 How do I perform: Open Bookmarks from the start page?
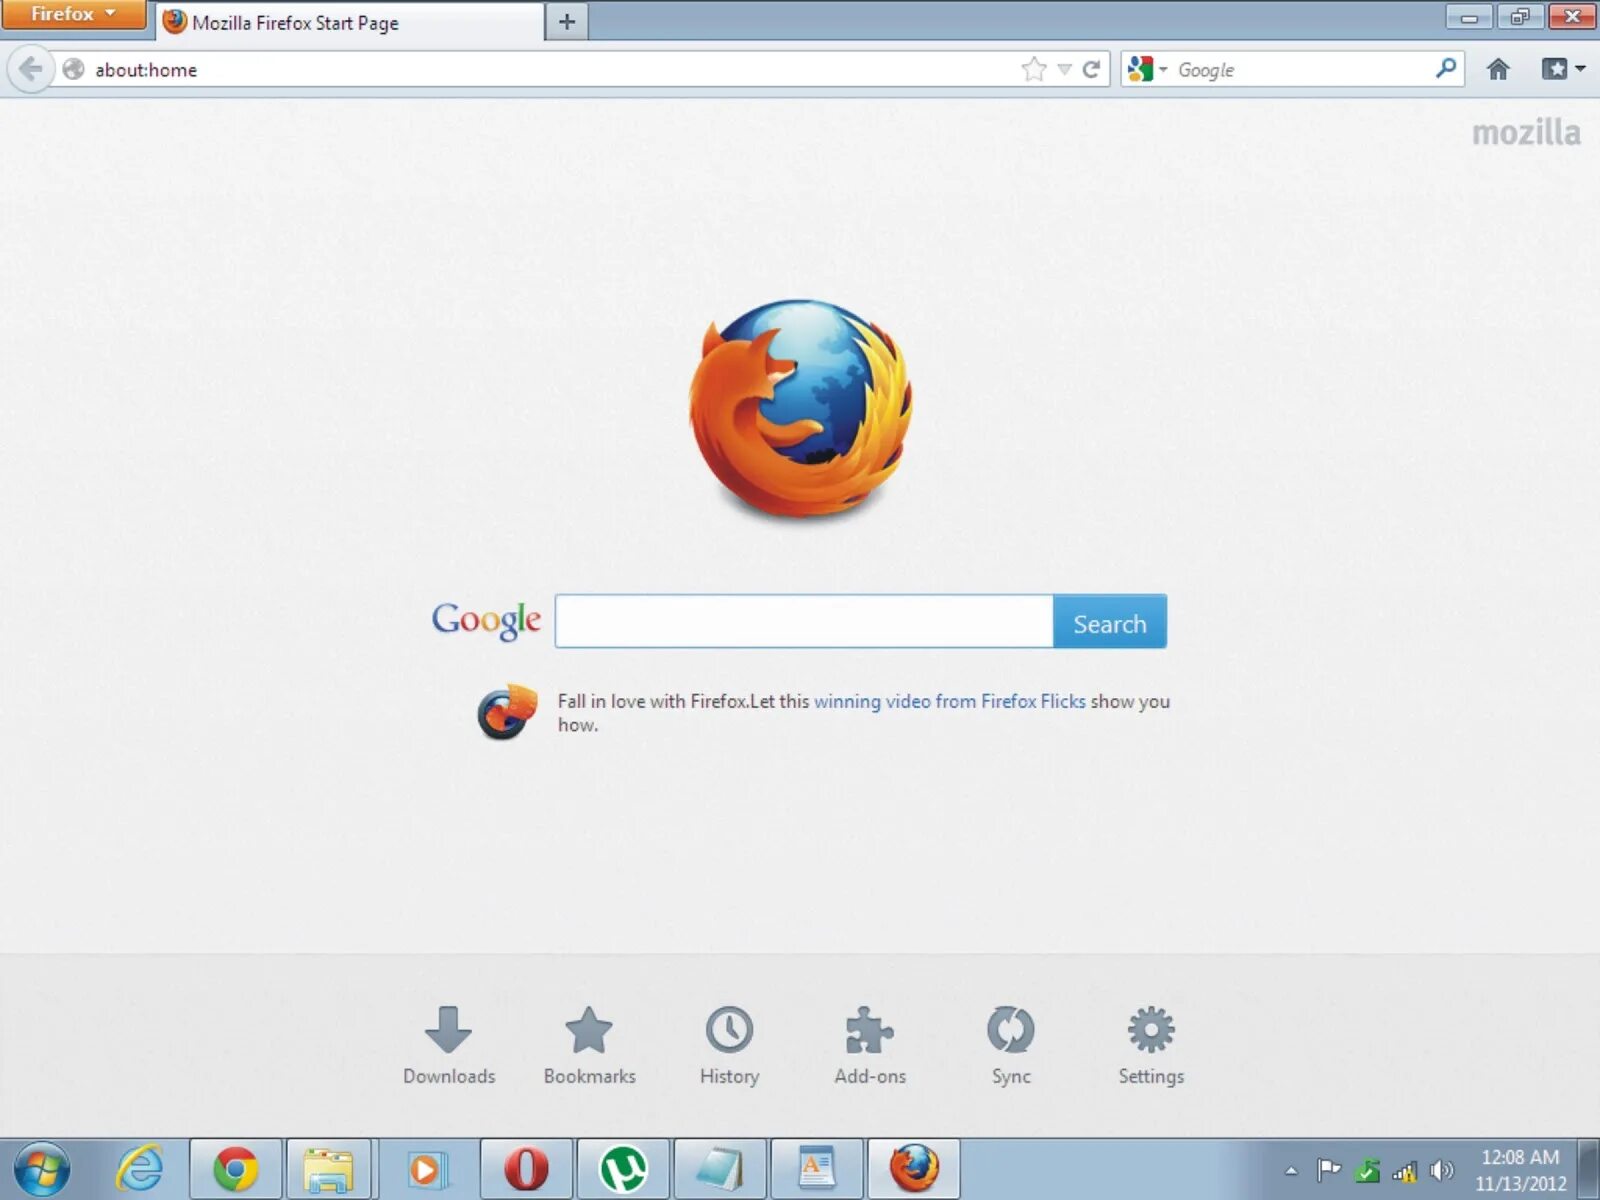[590, 1046]
